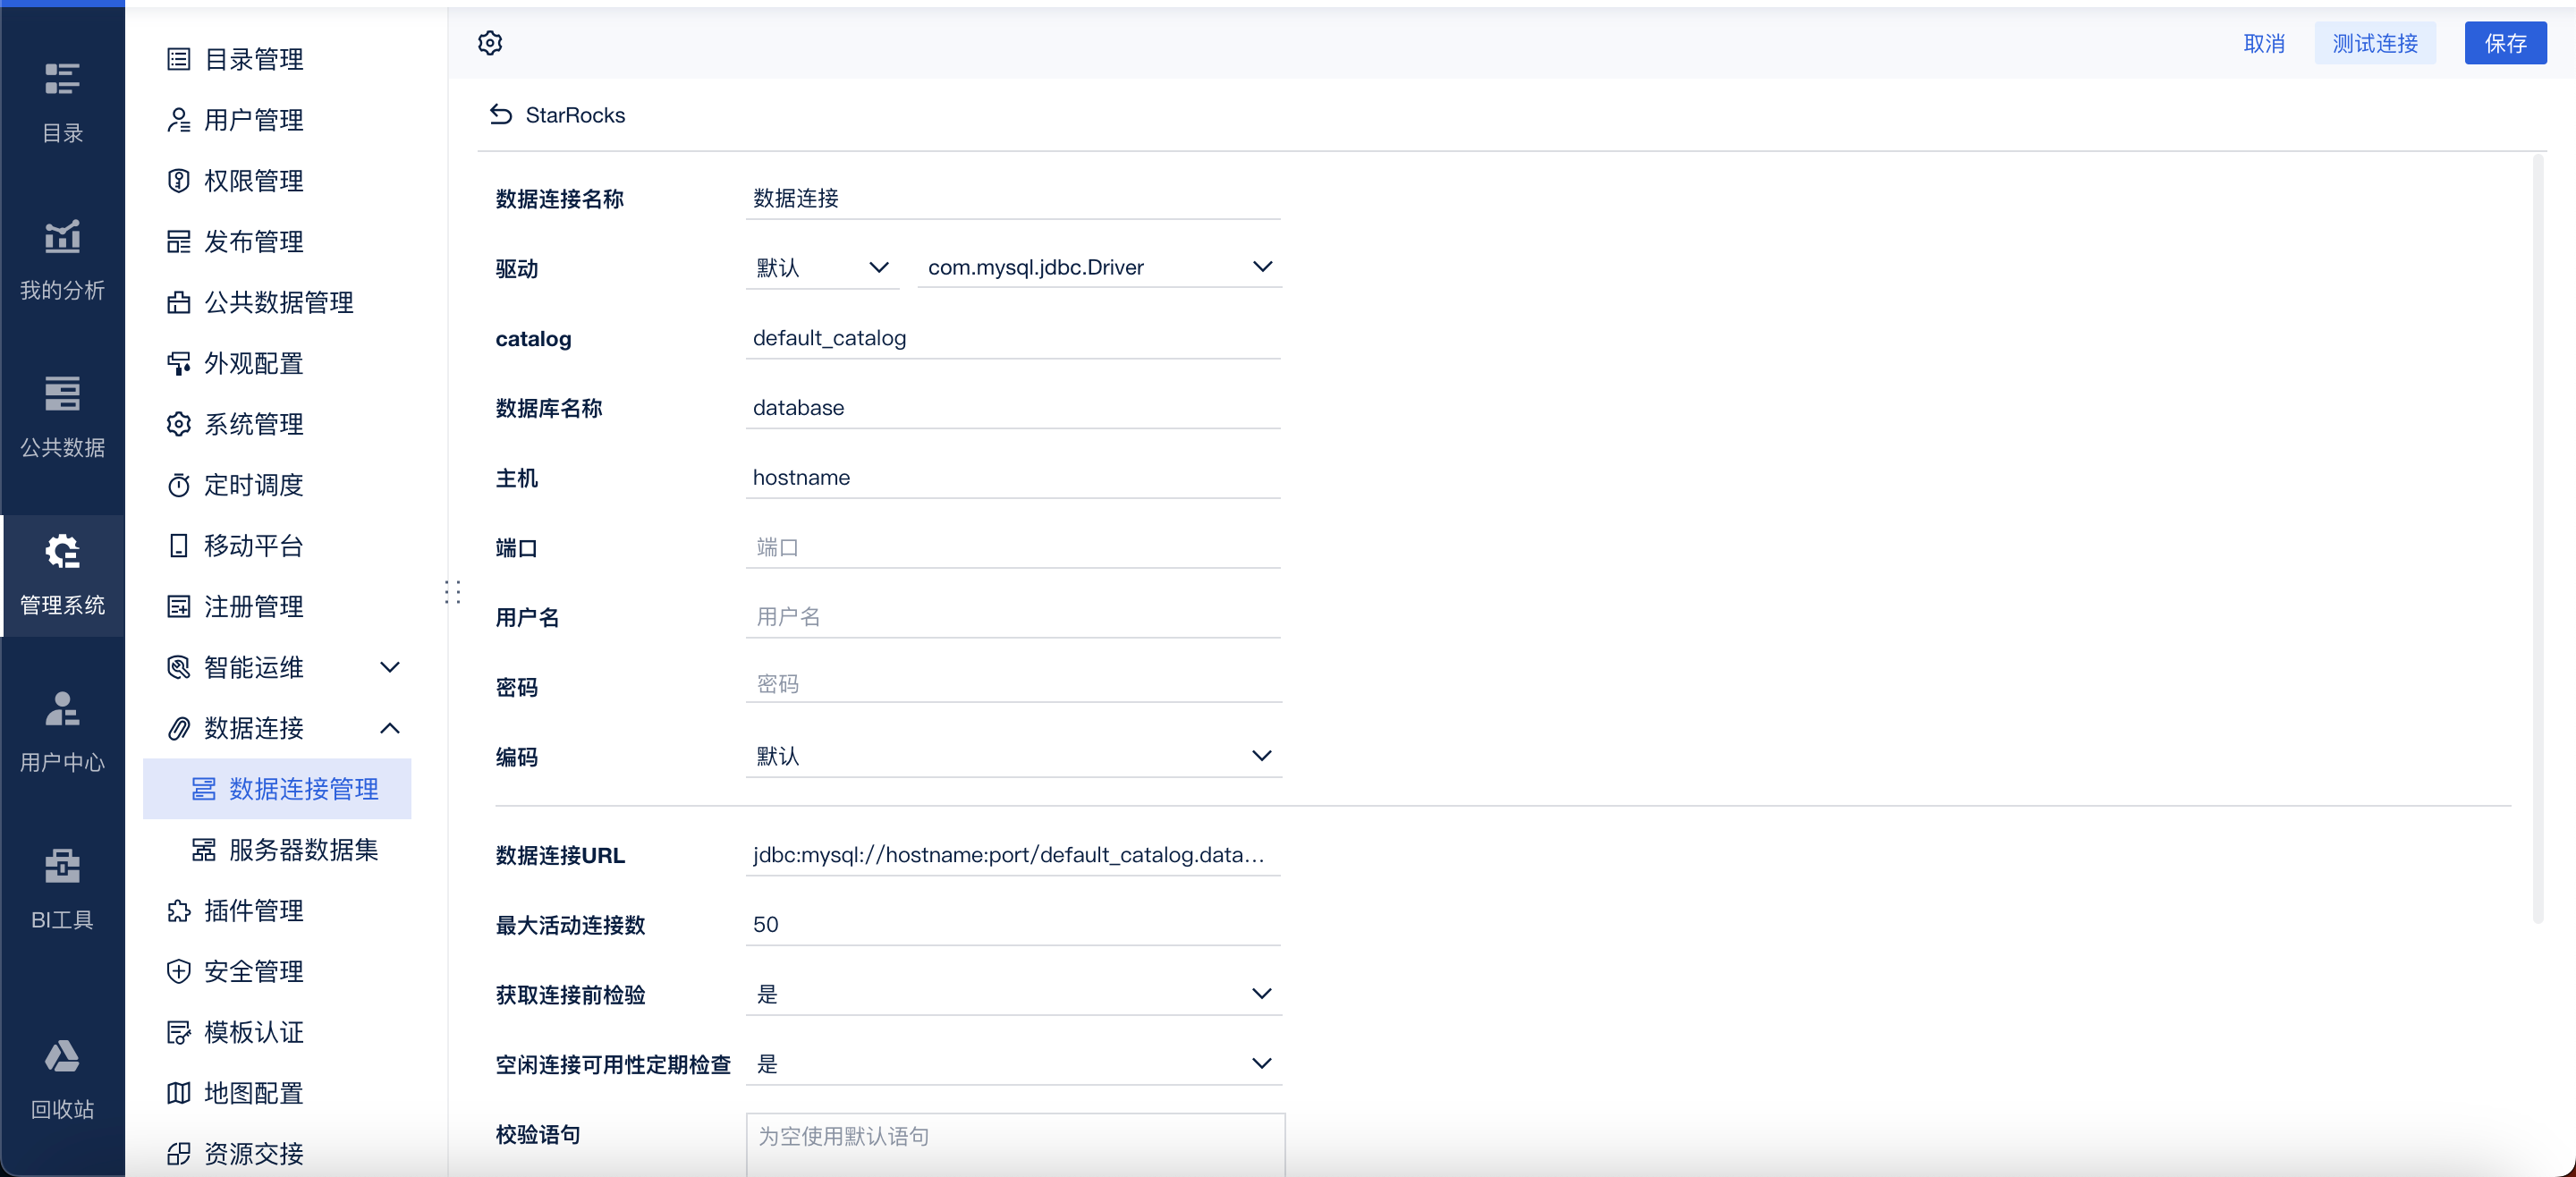This screenshot has height=1177, width=2576.
Task: Open 空闲连接可用性定期检查 dropdown
Action: point(1013,1064)
